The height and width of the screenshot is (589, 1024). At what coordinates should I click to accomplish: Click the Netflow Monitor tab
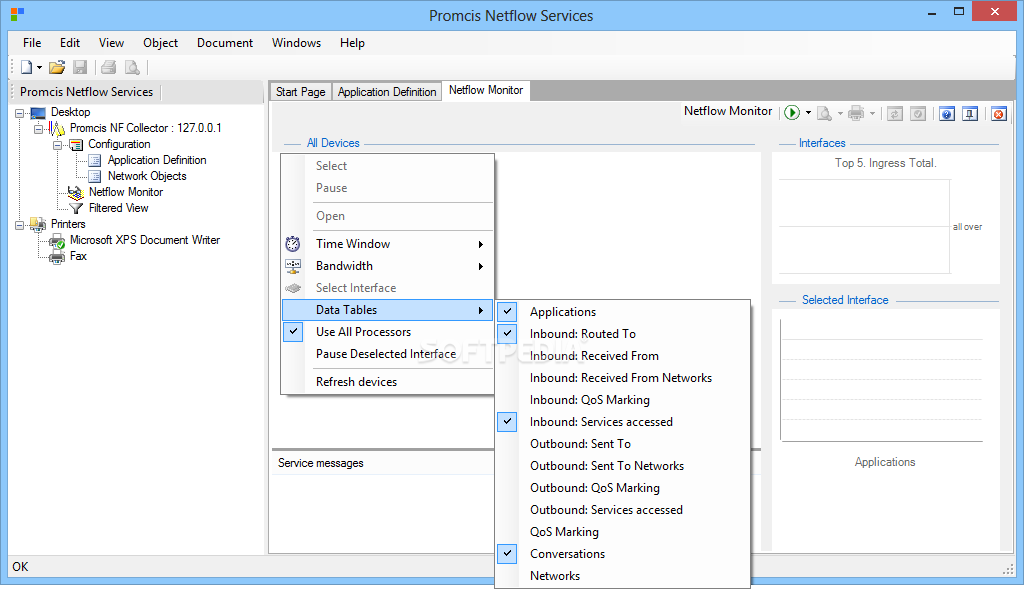(486, 90)
